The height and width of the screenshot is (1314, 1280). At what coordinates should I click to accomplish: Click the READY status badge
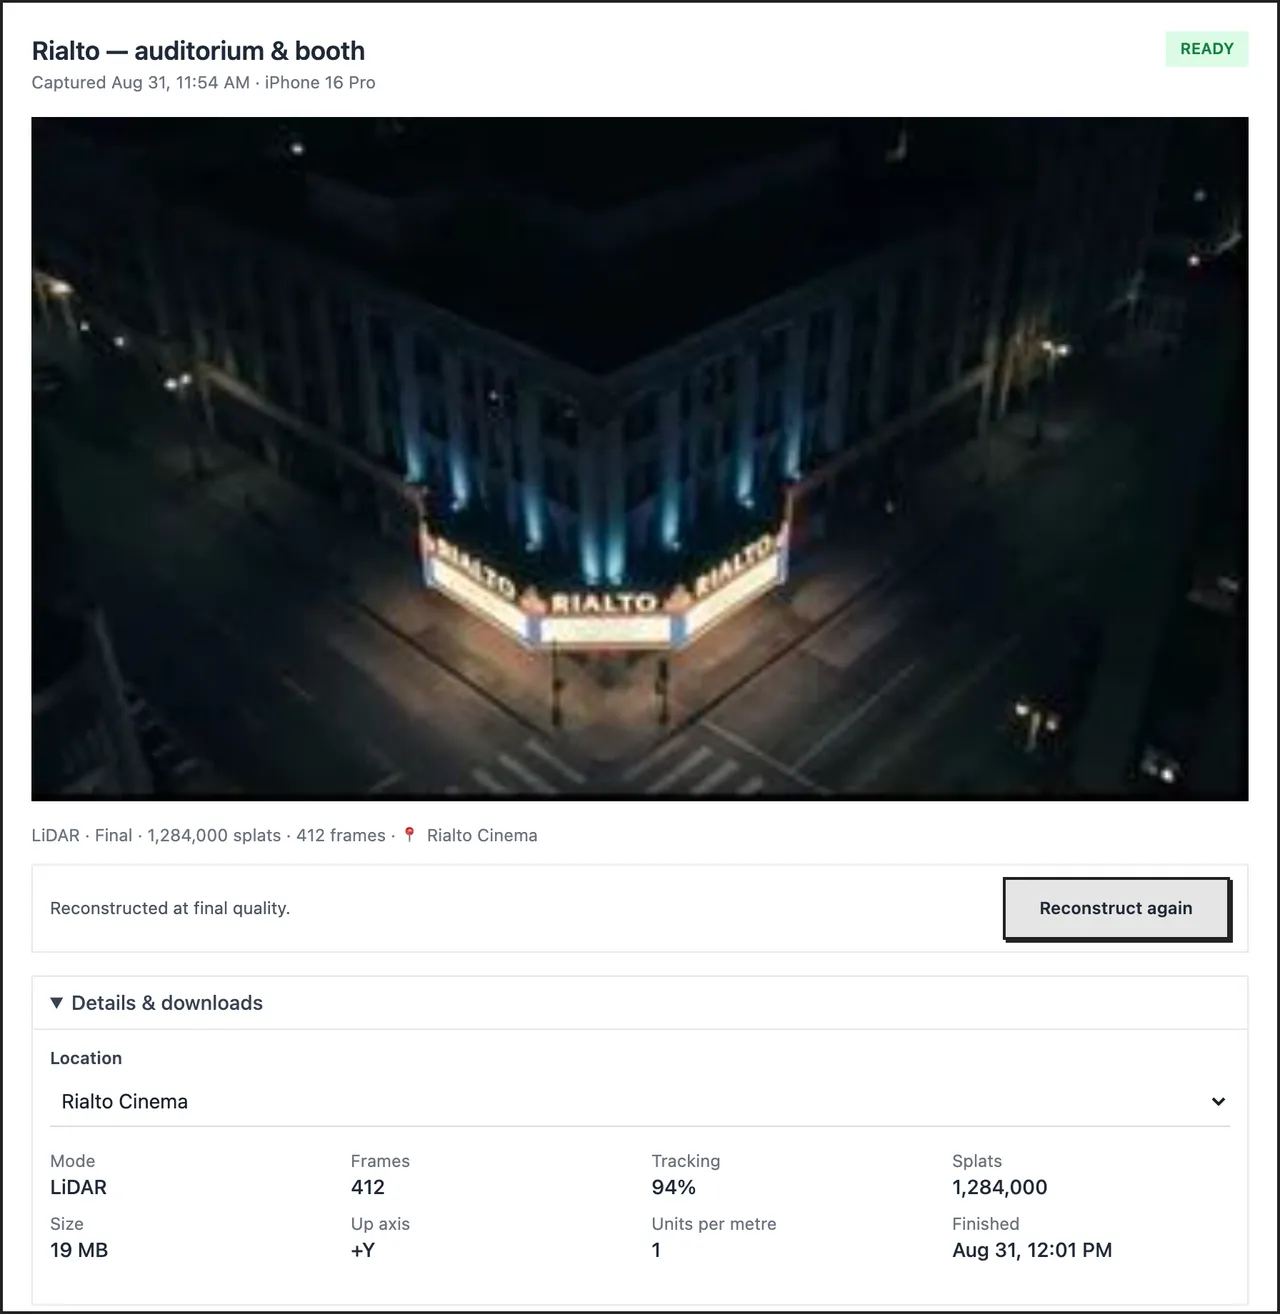1206,49
